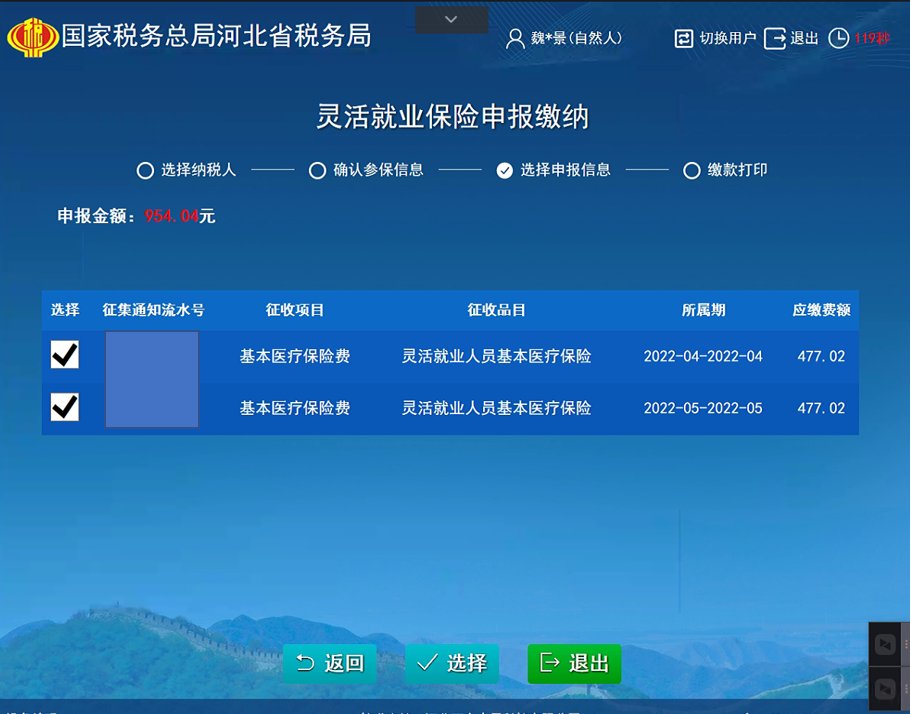Click the upper camera icon at right edge

pyautogui.click(x=885, y=644)
